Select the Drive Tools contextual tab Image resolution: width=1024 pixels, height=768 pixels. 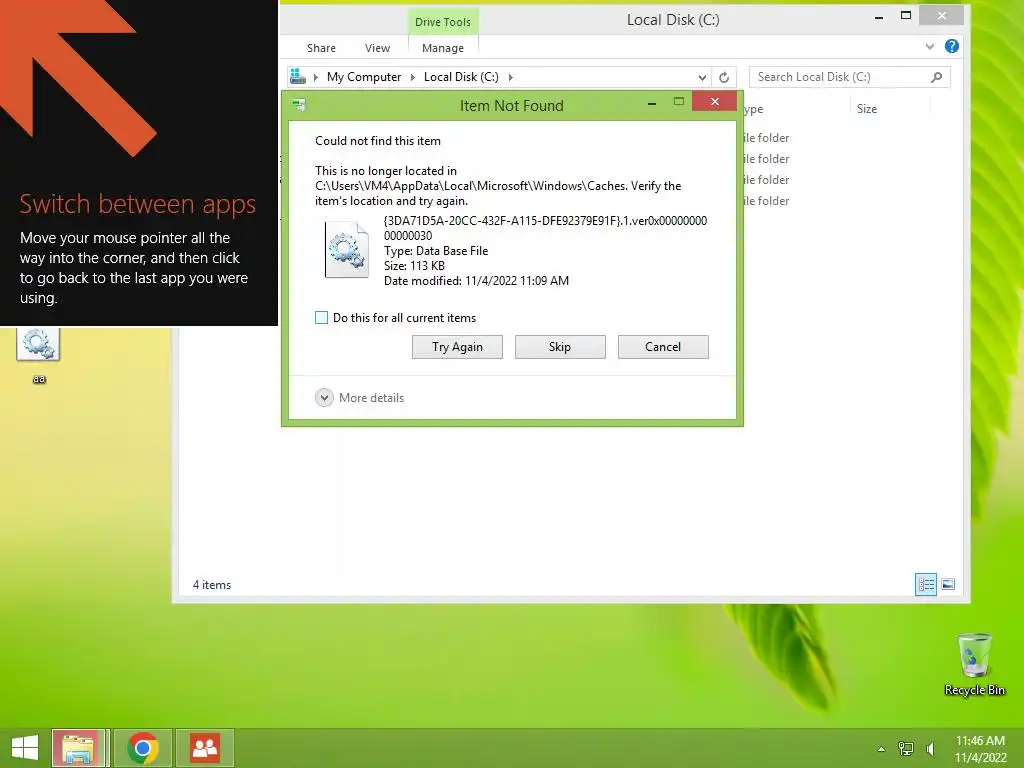tap(443, 22)
